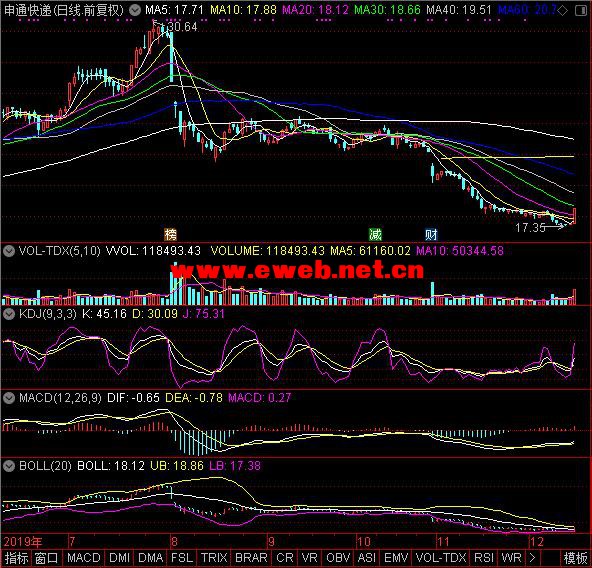The image size is (592, 568).
Task: Click the blue 财 event marker
Action: 431,235
